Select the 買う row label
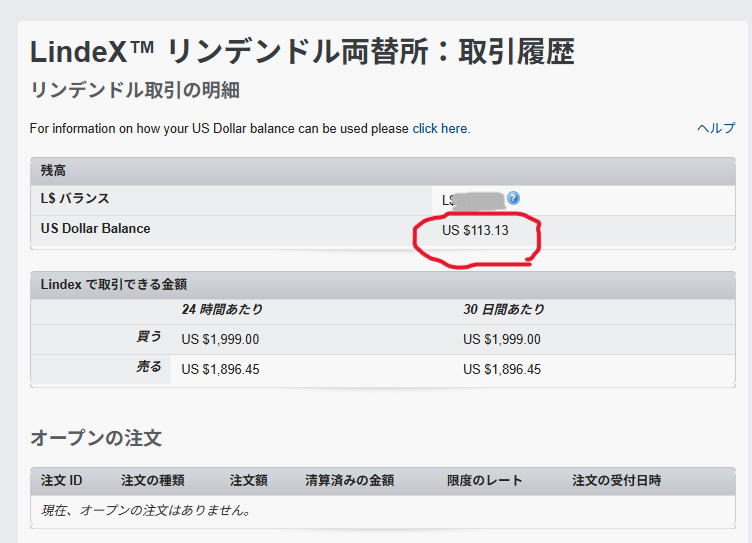752x543 pixels. point(148,339)
